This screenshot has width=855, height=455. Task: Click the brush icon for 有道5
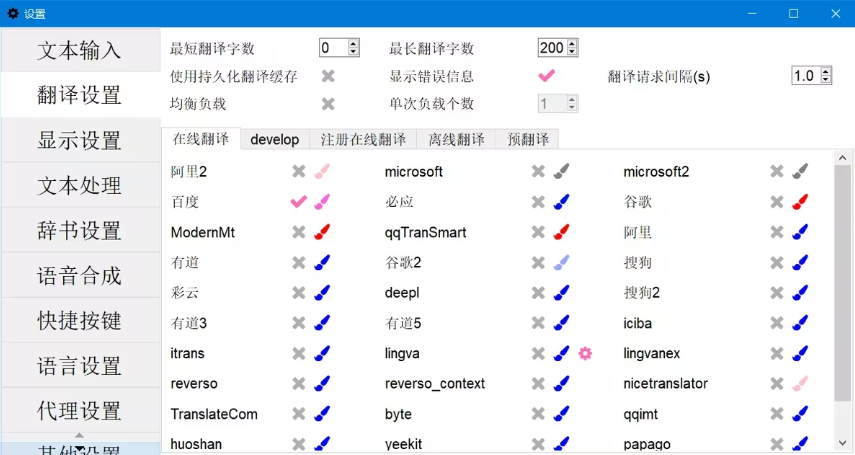coord(561,324)
